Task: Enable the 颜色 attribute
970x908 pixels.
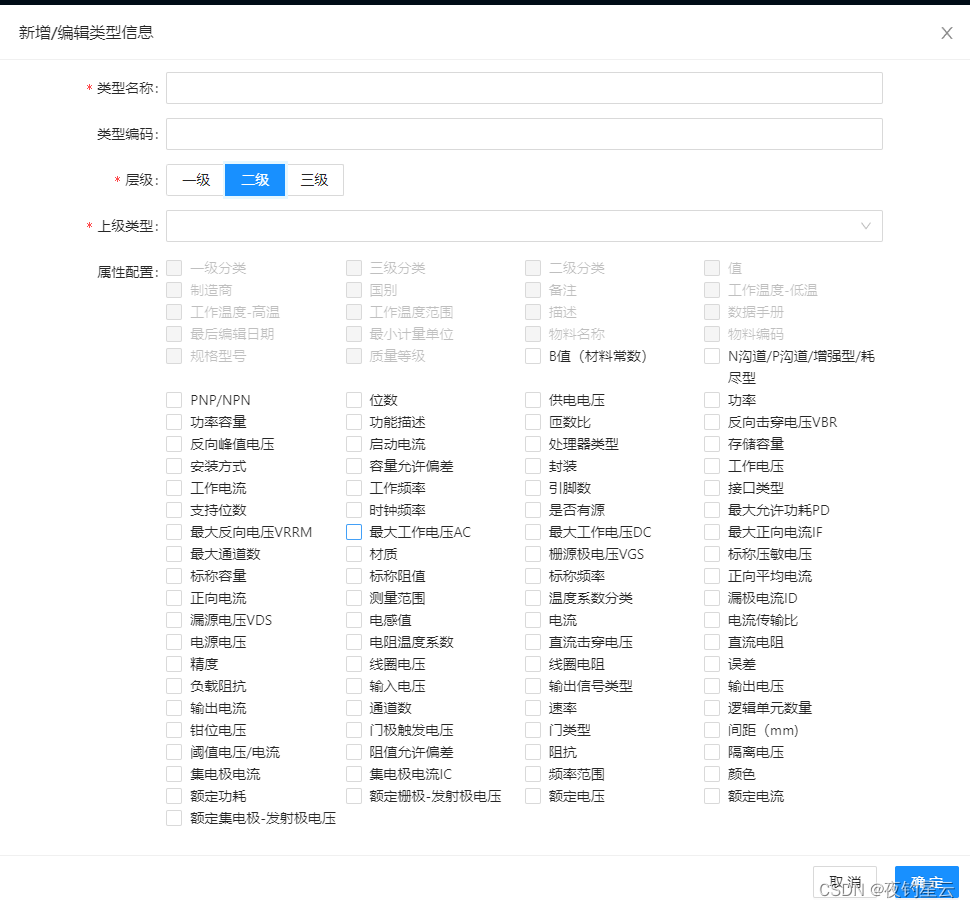Action: (713, 774)
